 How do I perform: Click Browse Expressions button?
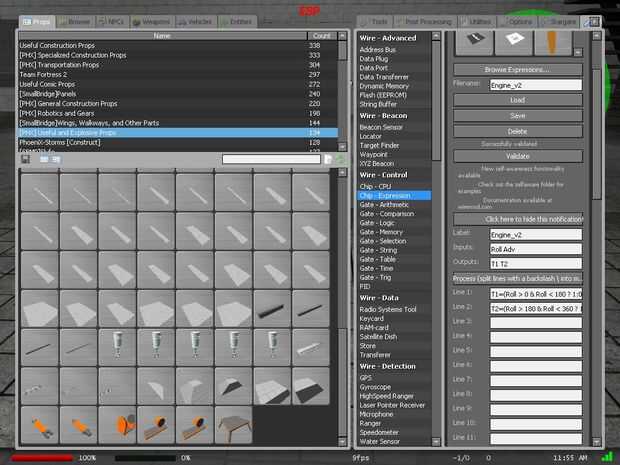[x=518, y=70]
